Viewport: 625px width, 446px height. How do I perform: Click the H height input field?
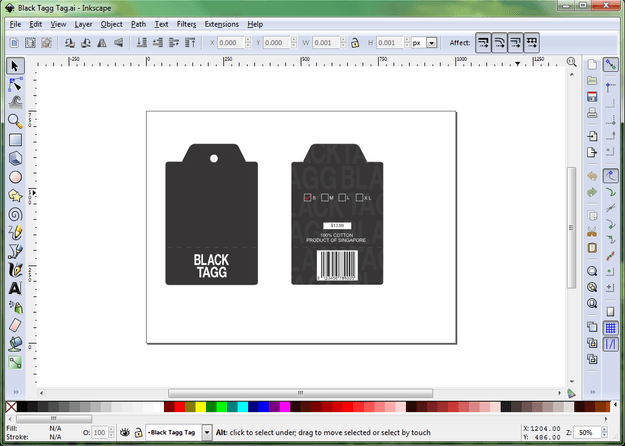coord(389,43)
